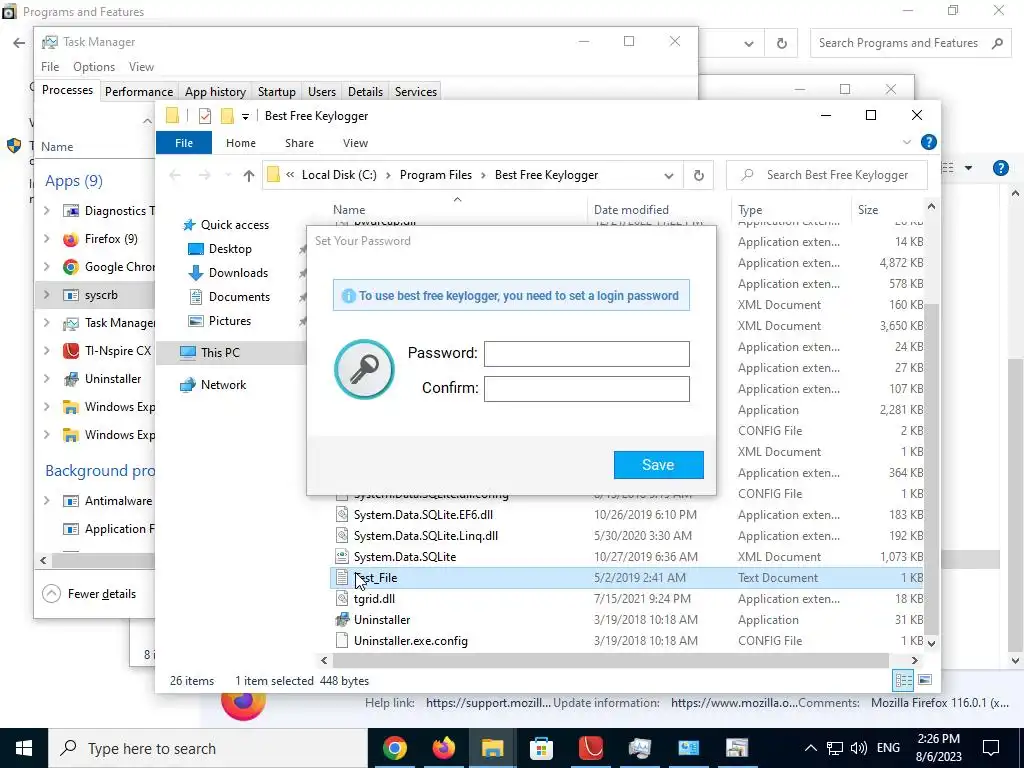Click the volume speaker tray icon
Viewport: 1024px width, 768px height.
(859, 748)
